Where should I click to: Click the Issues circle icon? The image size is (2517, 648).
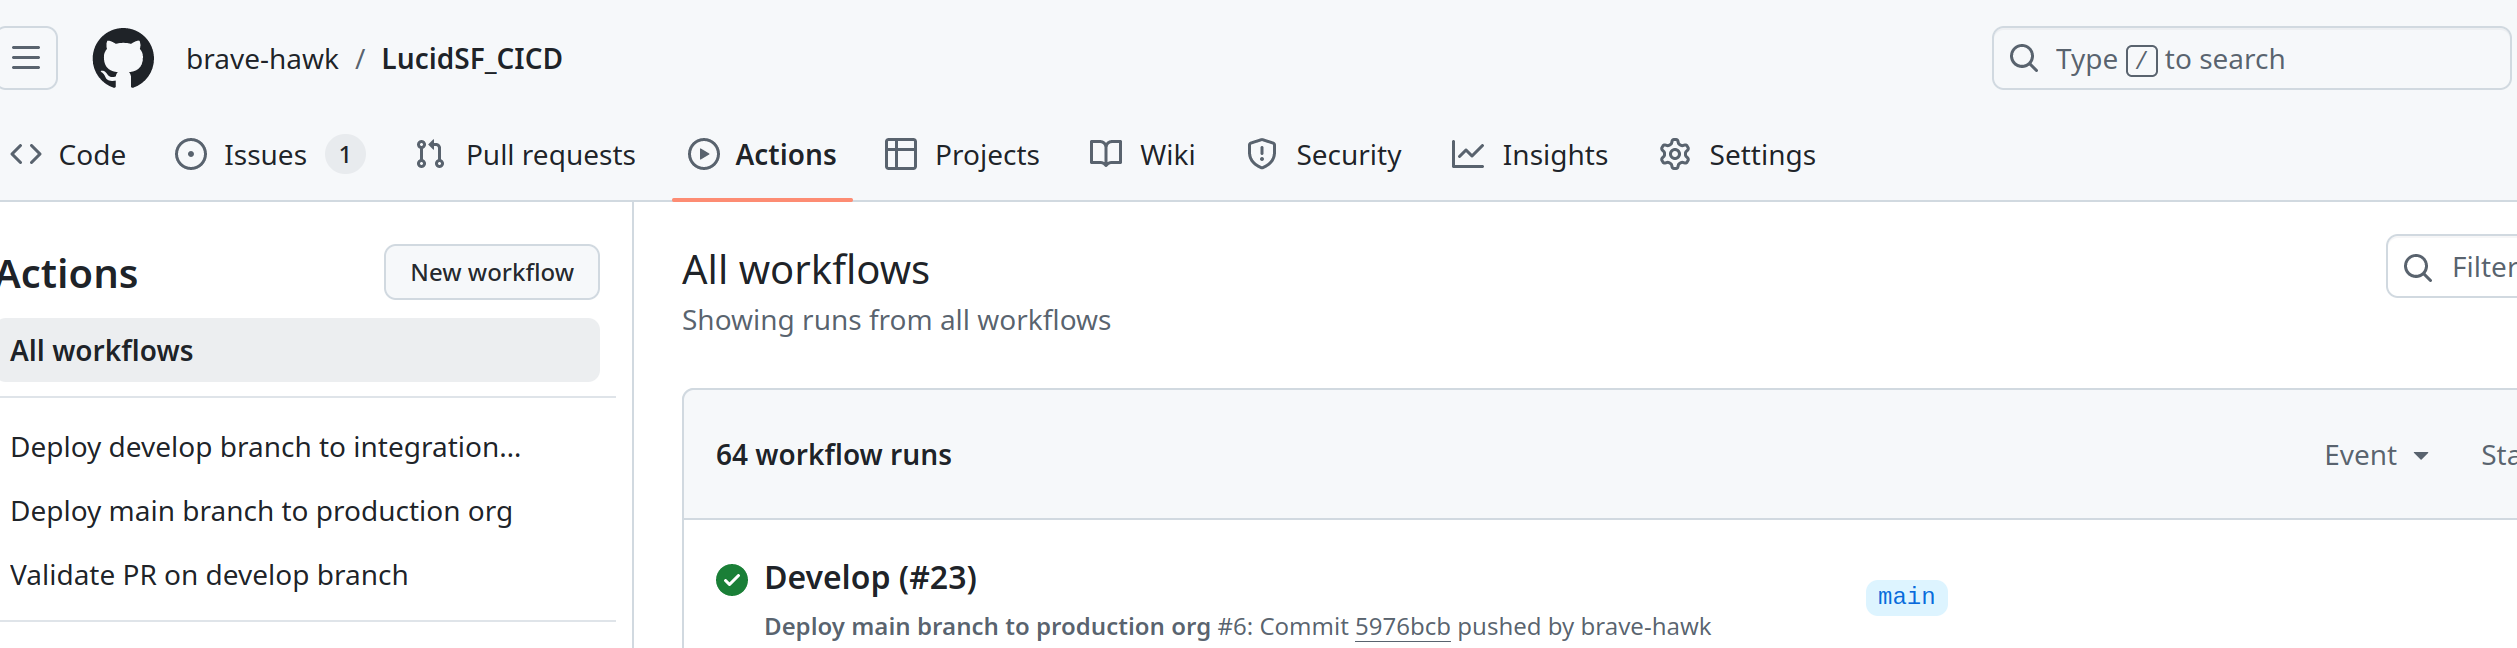190,154
